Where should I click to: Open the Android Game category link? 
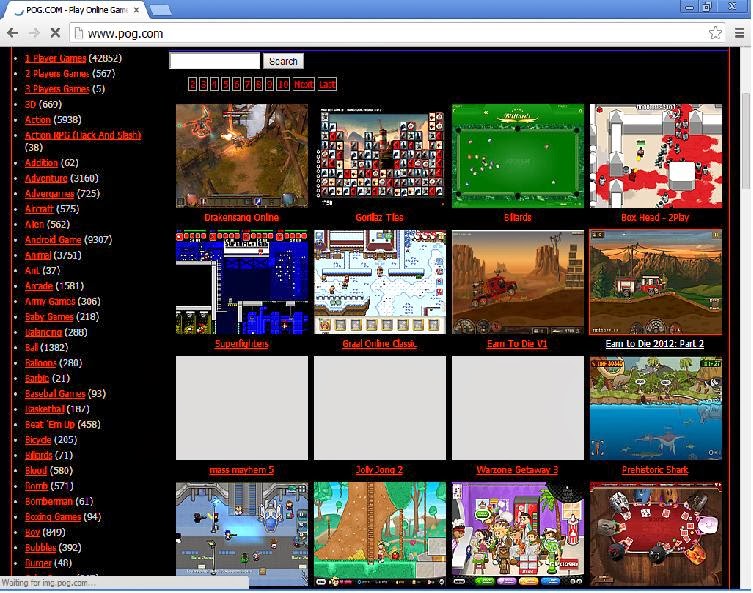pyautogui.click(x=53, y=240)
